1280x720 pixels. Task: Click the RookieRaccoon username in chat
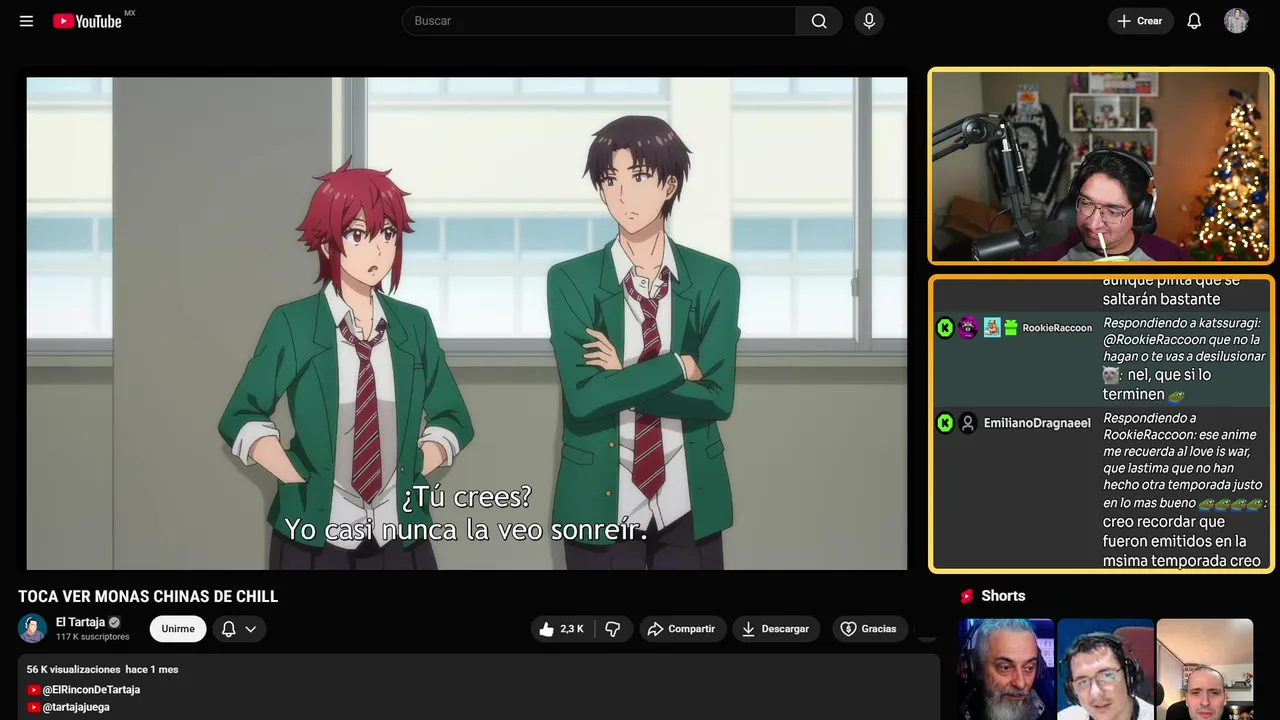(1057, 328)
